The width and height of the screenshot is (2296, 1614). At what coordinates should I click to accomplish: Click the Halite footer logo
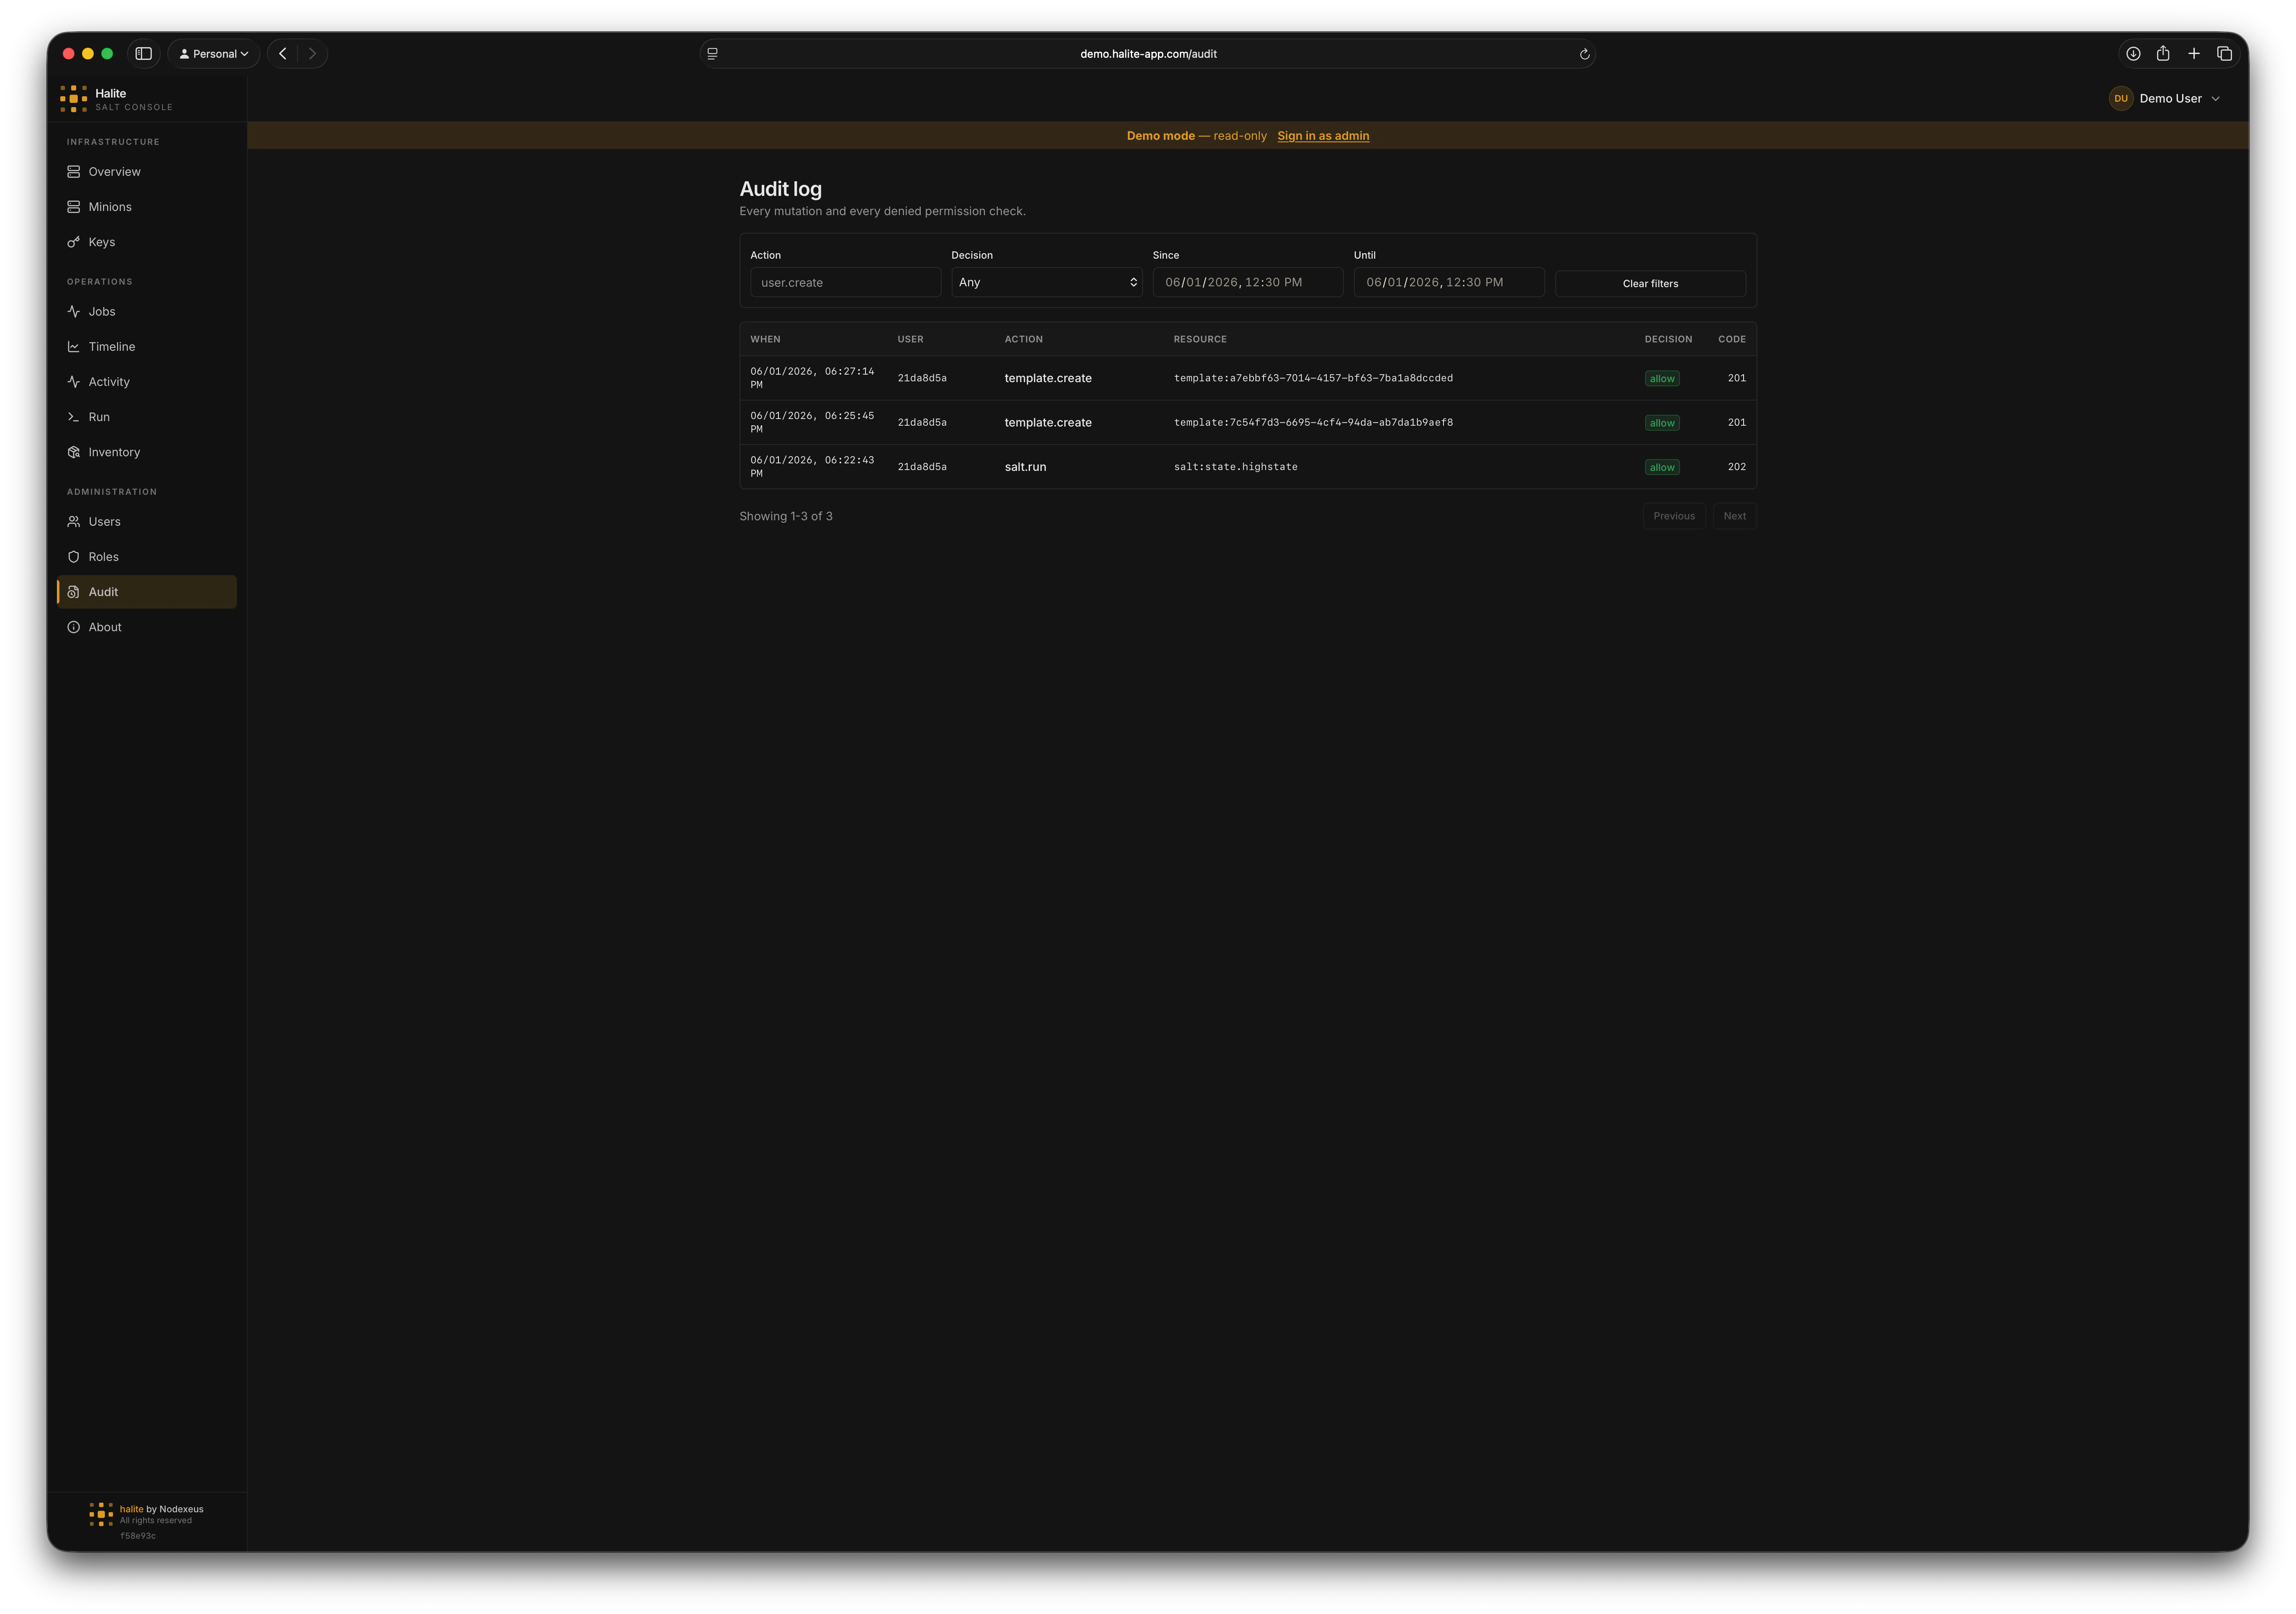tap(101, 1514)
